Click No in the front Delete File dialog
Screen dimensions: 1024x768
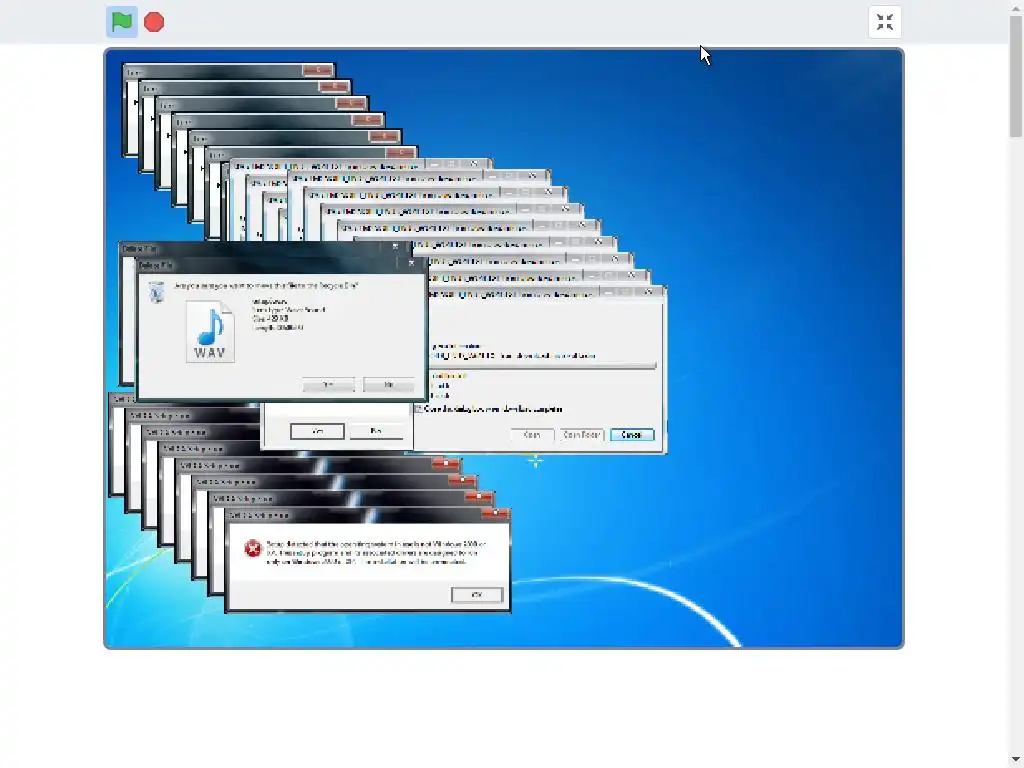tap(388, 385)
